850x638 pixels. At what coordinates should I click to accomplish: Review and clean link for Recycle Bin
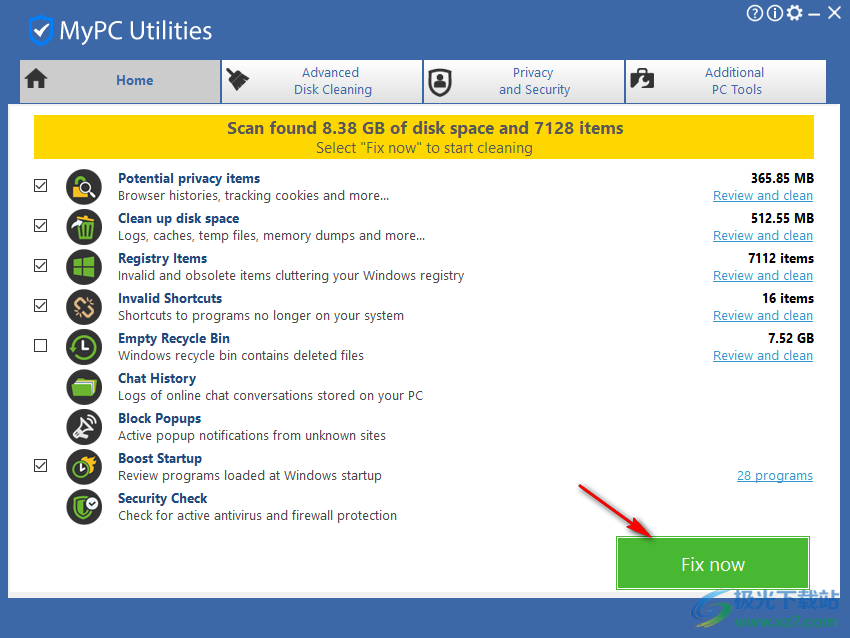[763, 356]
